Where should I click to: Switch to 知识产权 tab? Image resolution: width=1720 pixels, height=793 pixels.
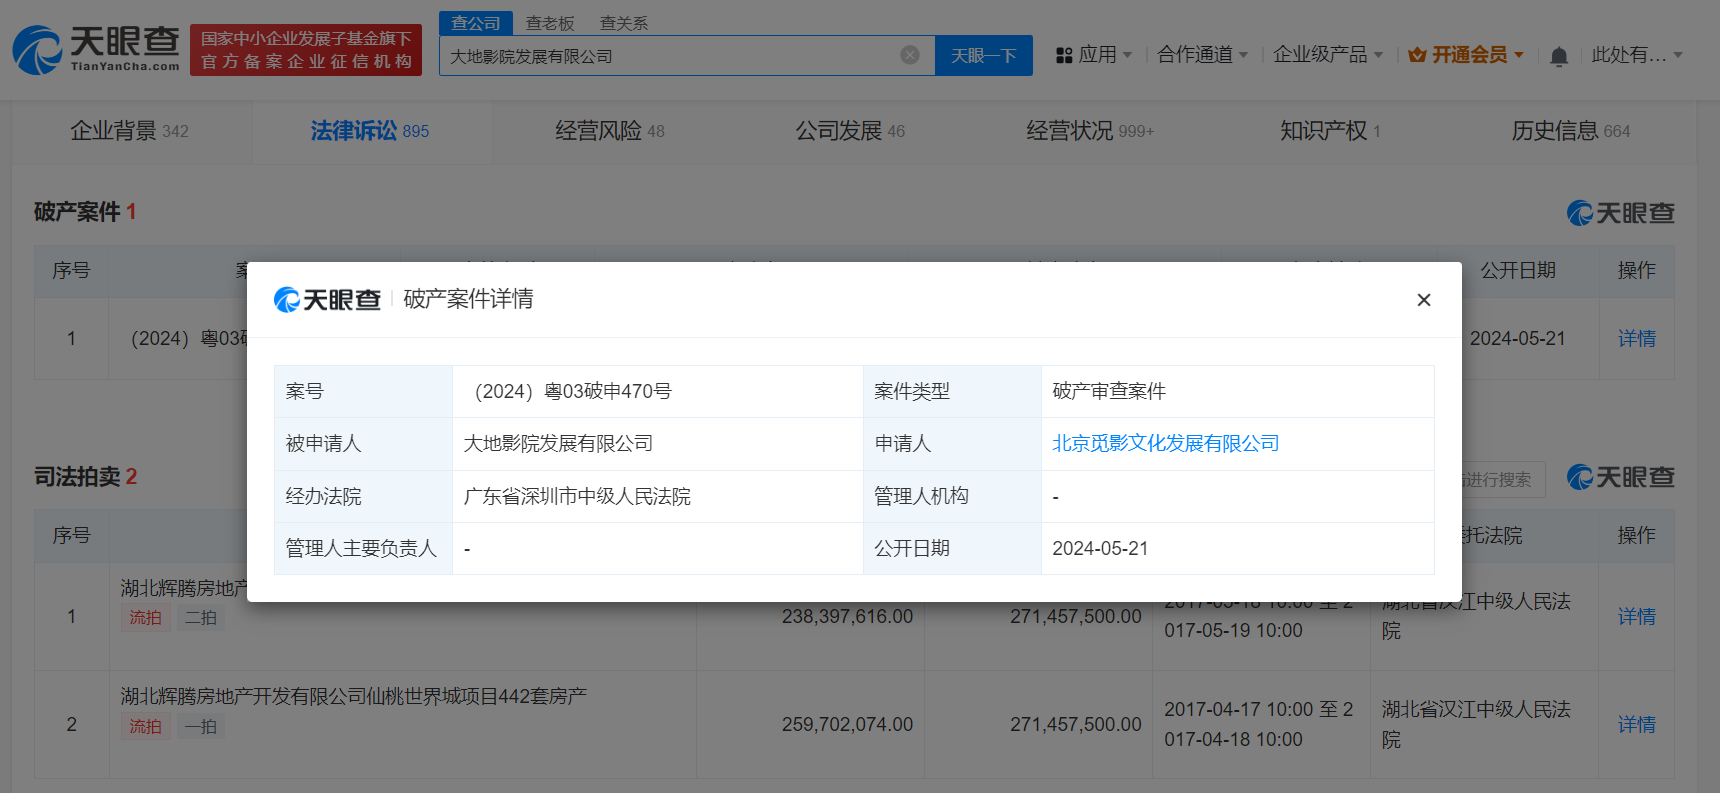(1330, 131)
